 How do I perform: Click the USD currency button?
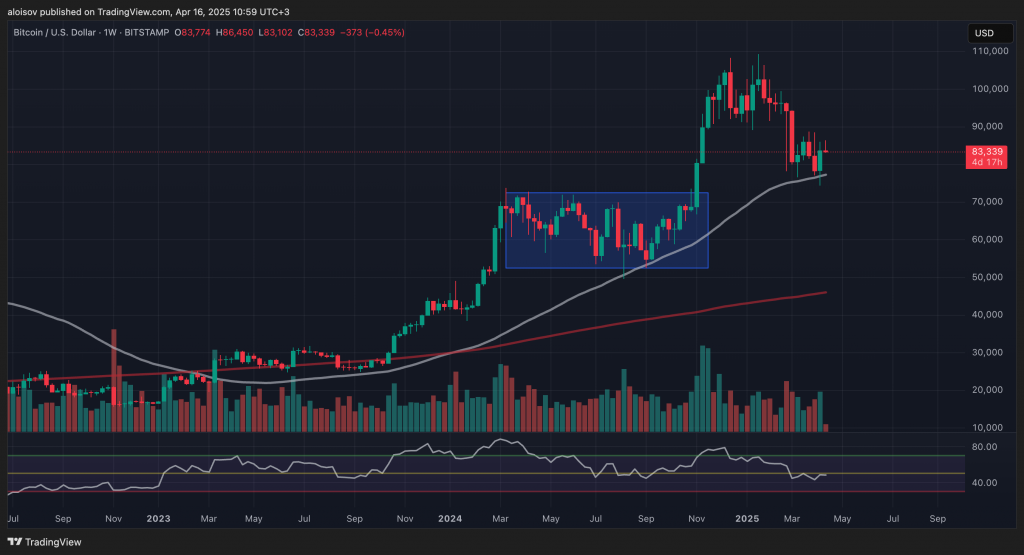(990, 33)
